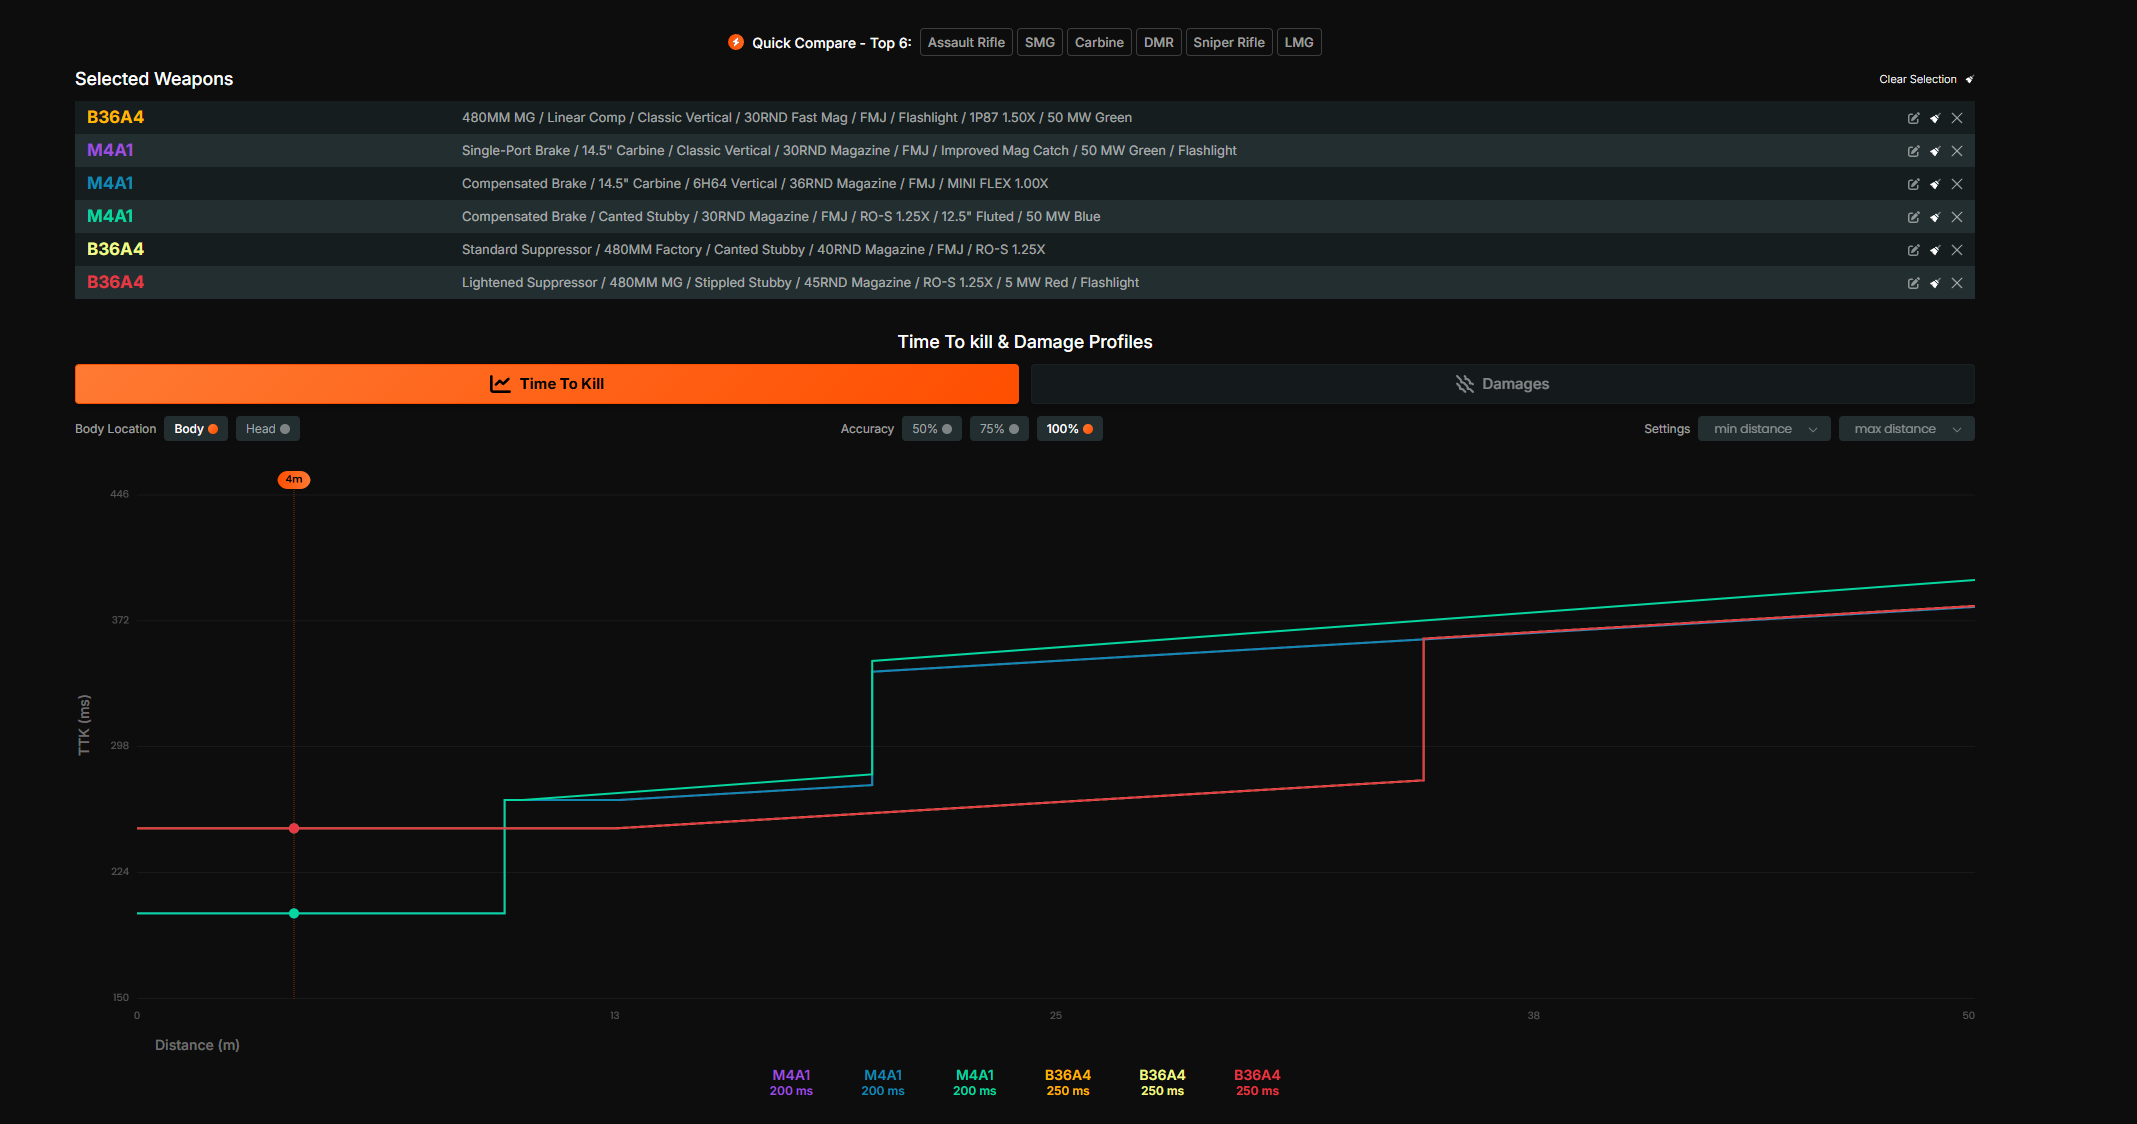Viewport: 2137px width, 1124px height.
Task: Open the max distance dropdown
Action: [1906, 429]
